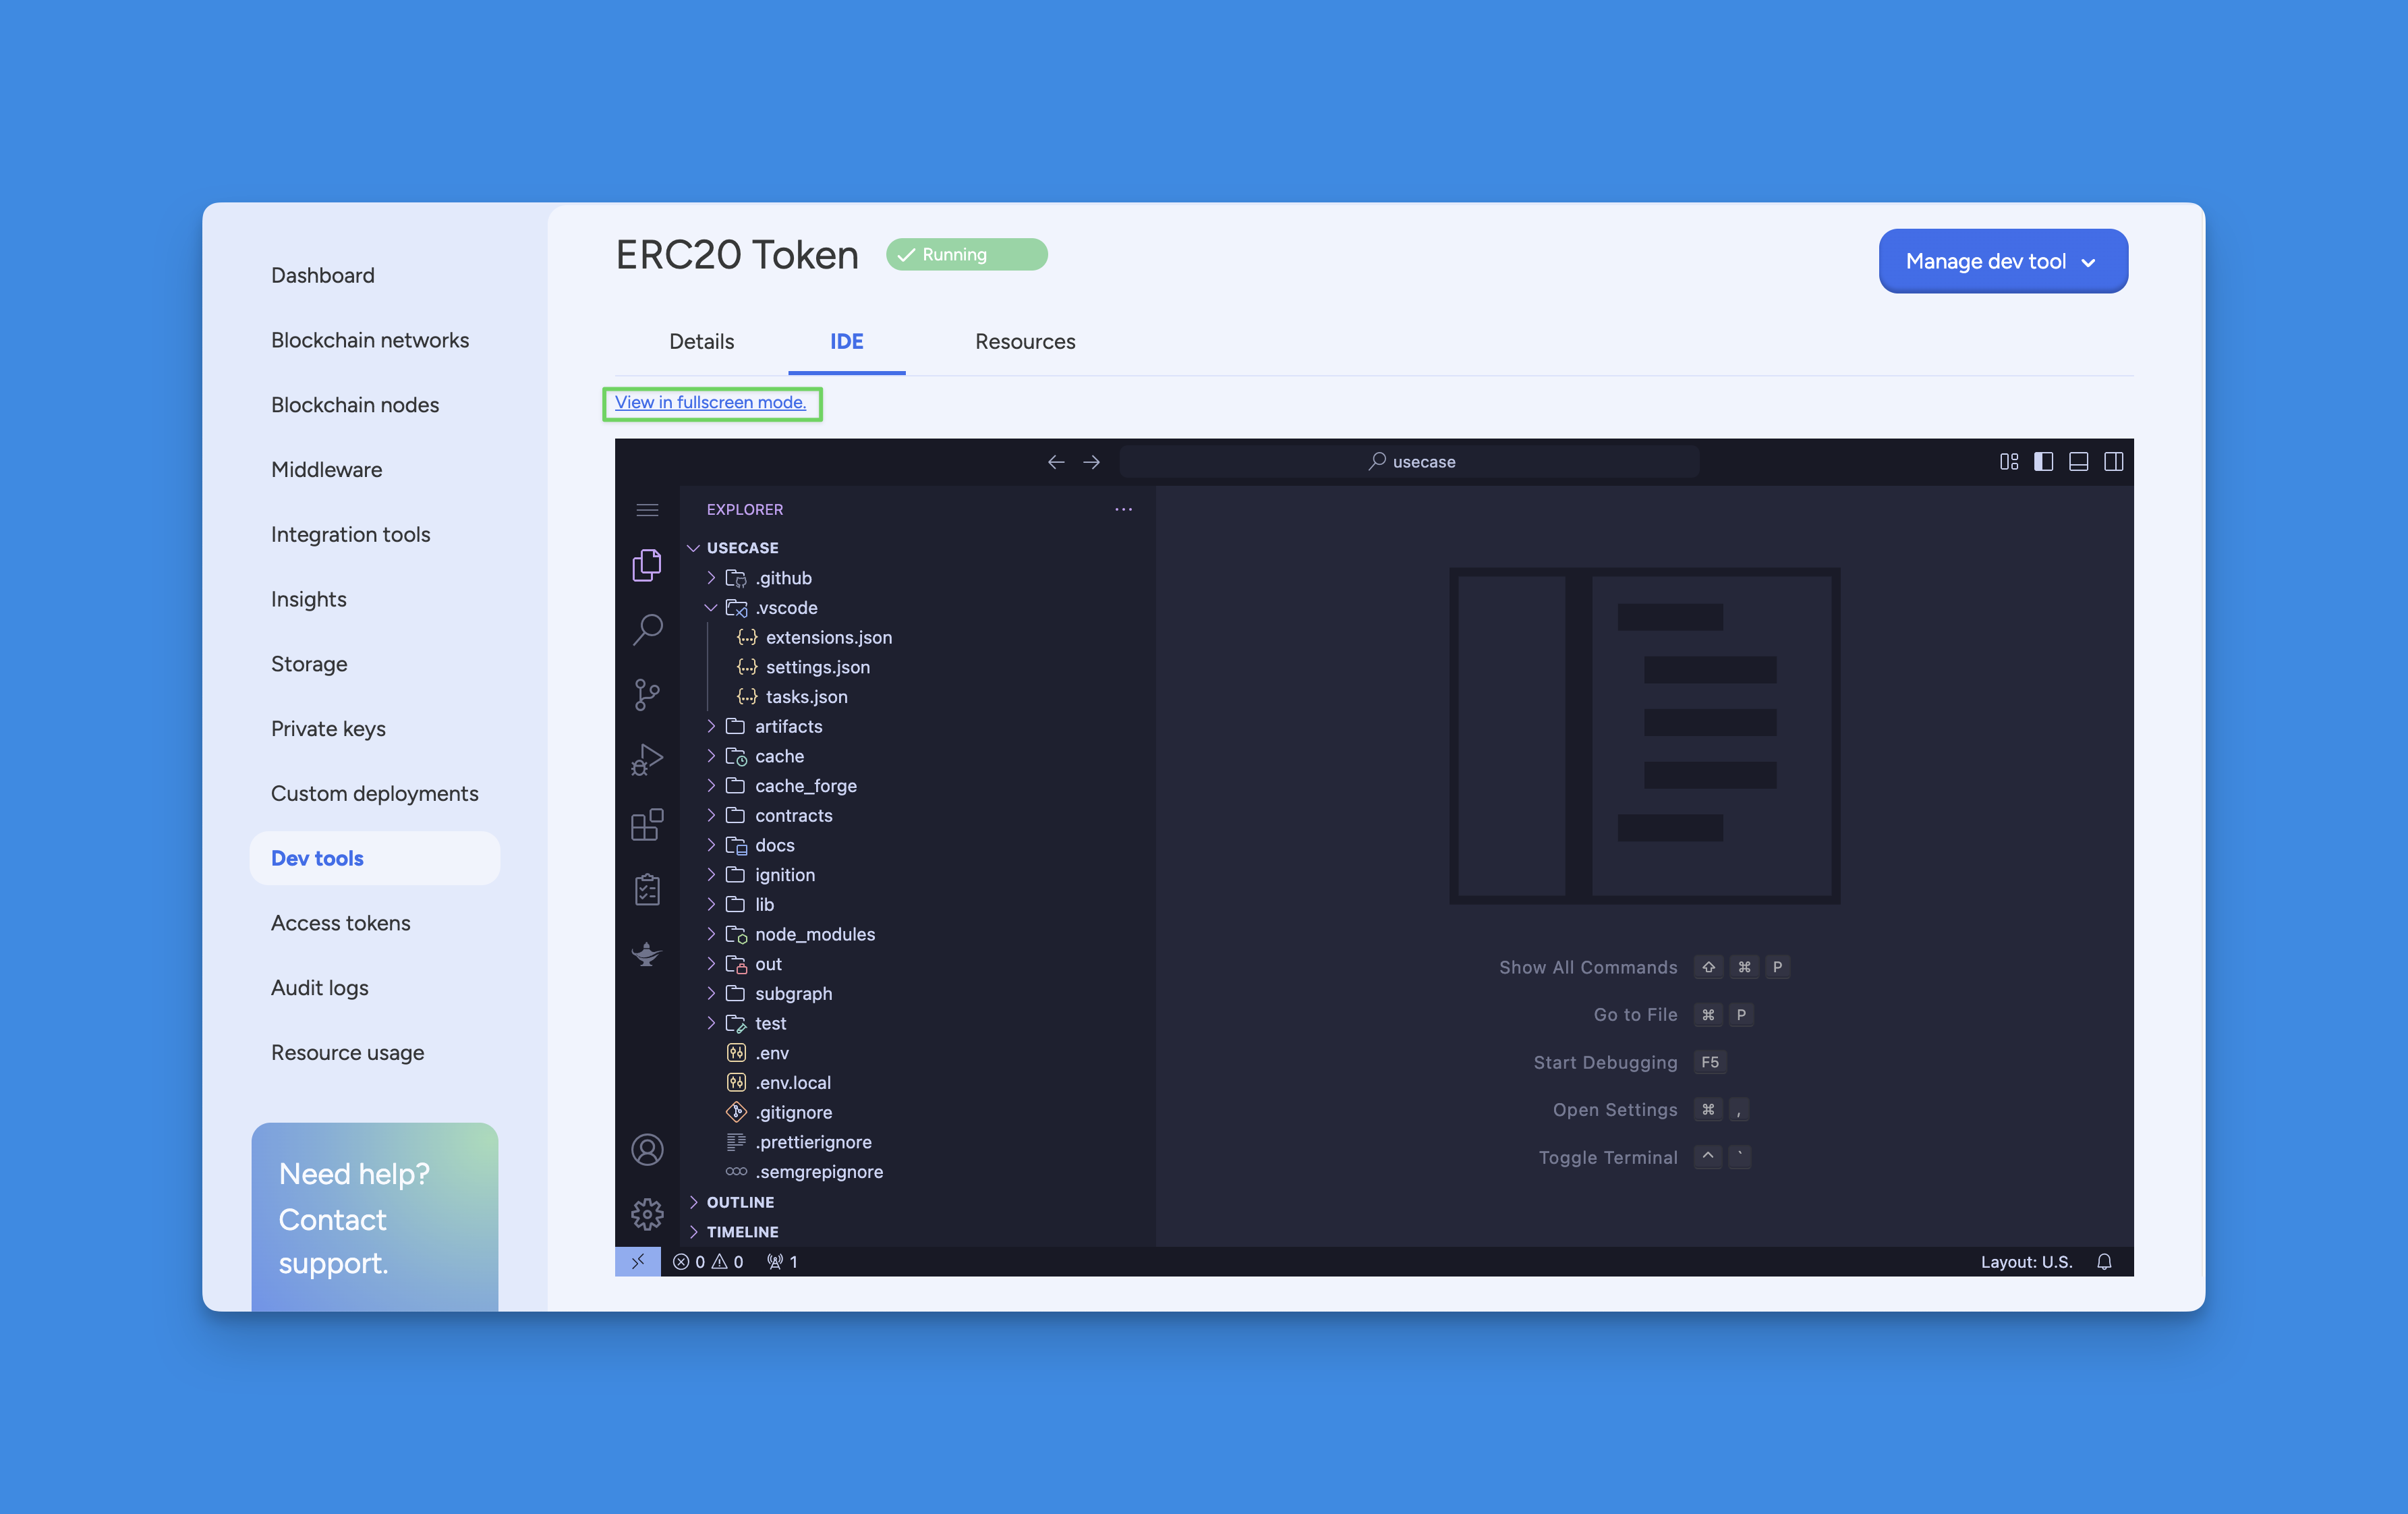Click View in fullscreen mode link

(x=712, y=403)
